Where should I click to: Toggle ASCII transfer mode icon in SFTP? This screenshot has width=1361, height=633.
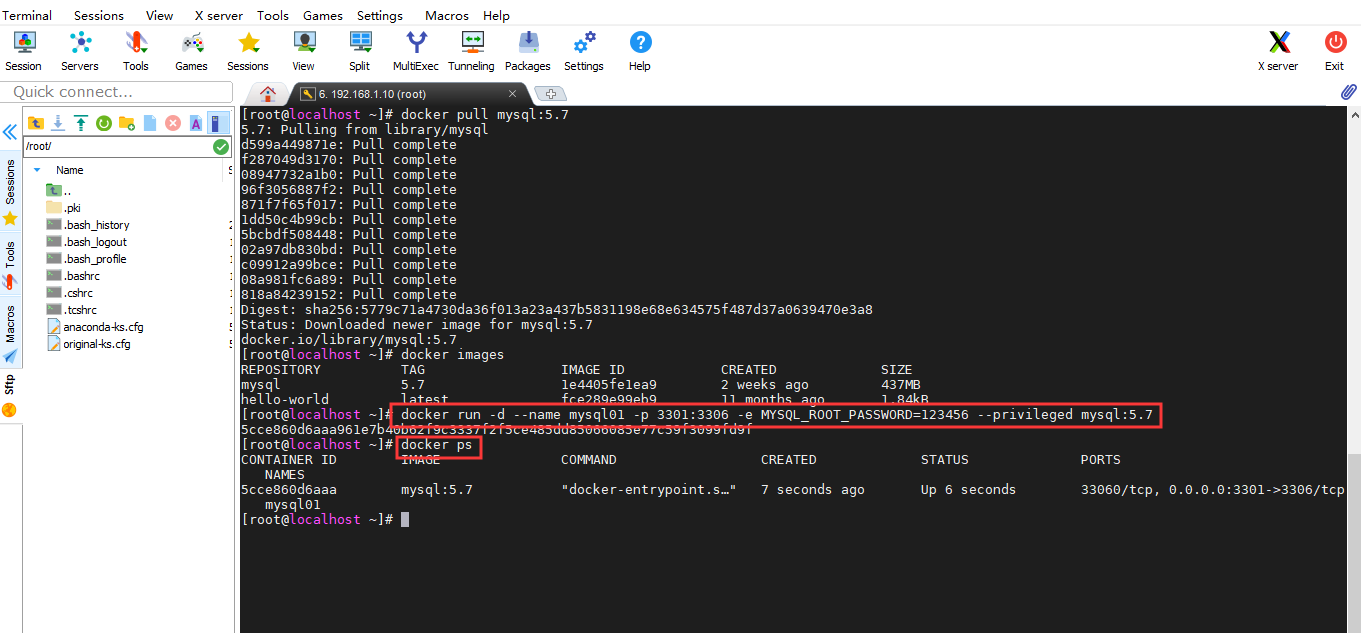196,123
